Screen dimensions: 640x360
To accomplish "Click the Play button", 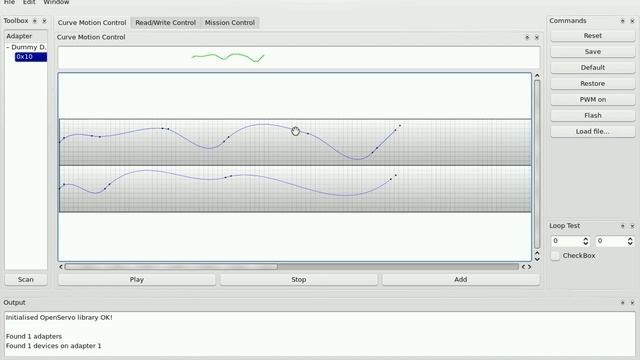I will [137, 280].
